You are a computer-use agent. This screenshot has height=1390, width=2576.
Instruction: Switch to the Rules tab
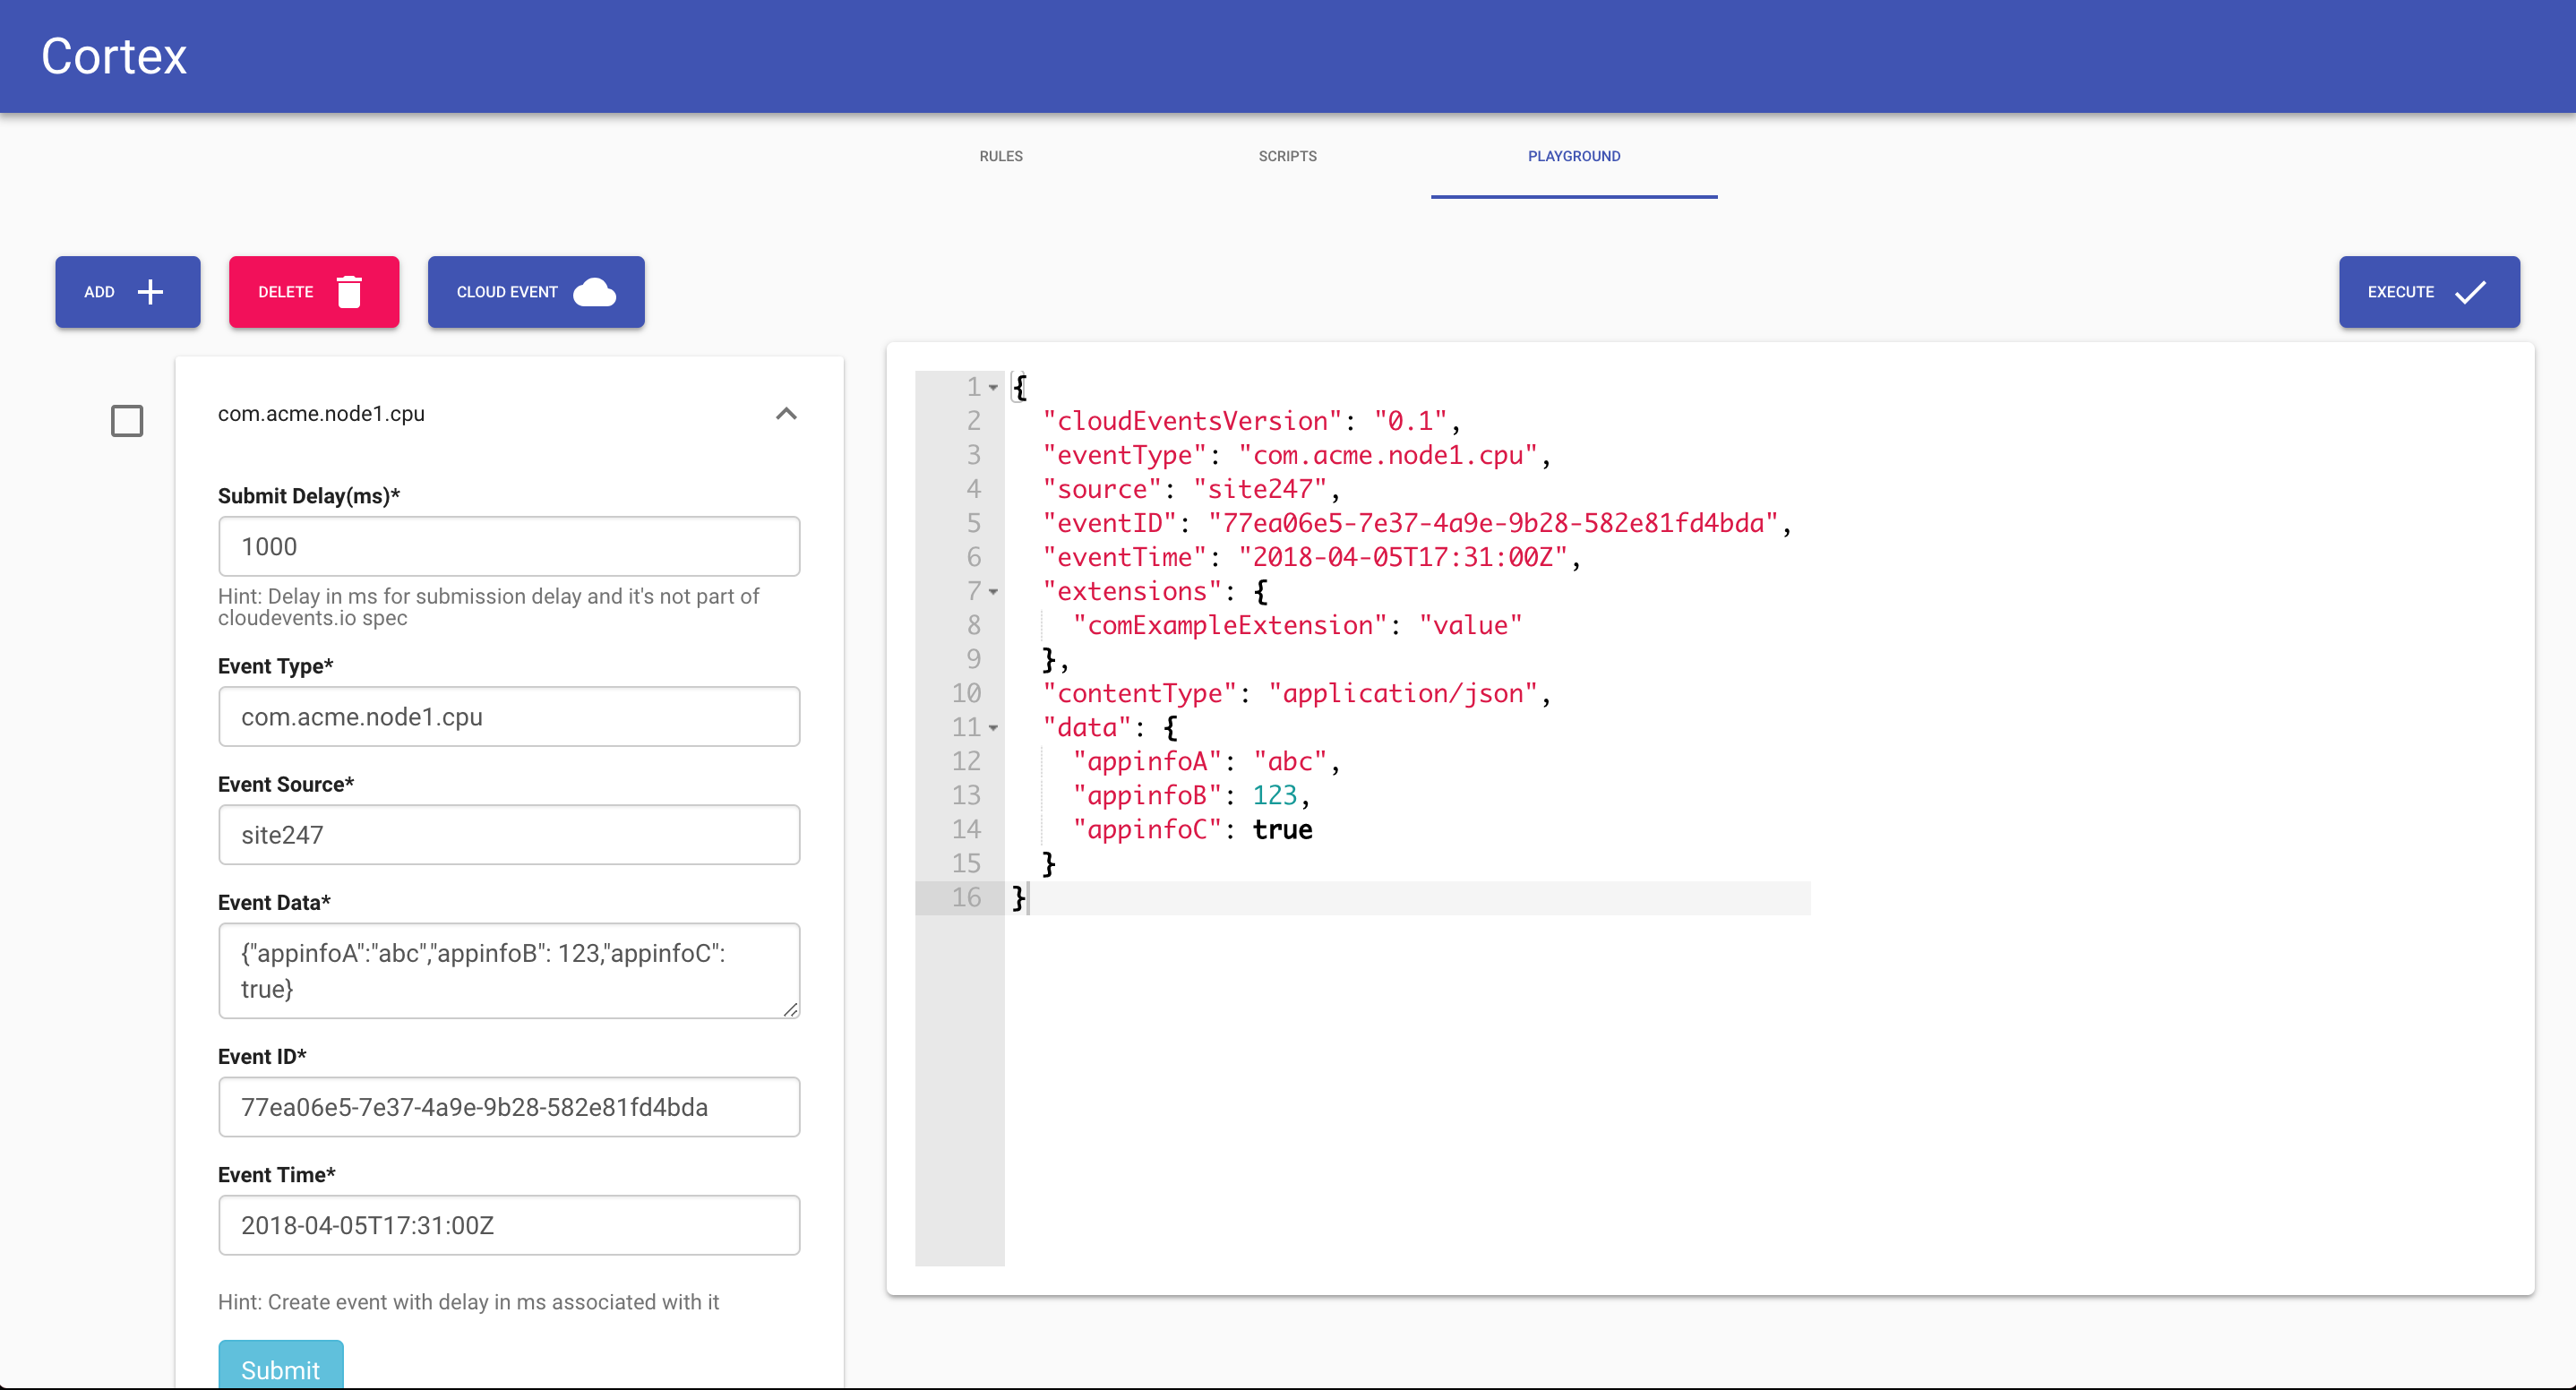pyautogui.click(x=1000, y=156)
